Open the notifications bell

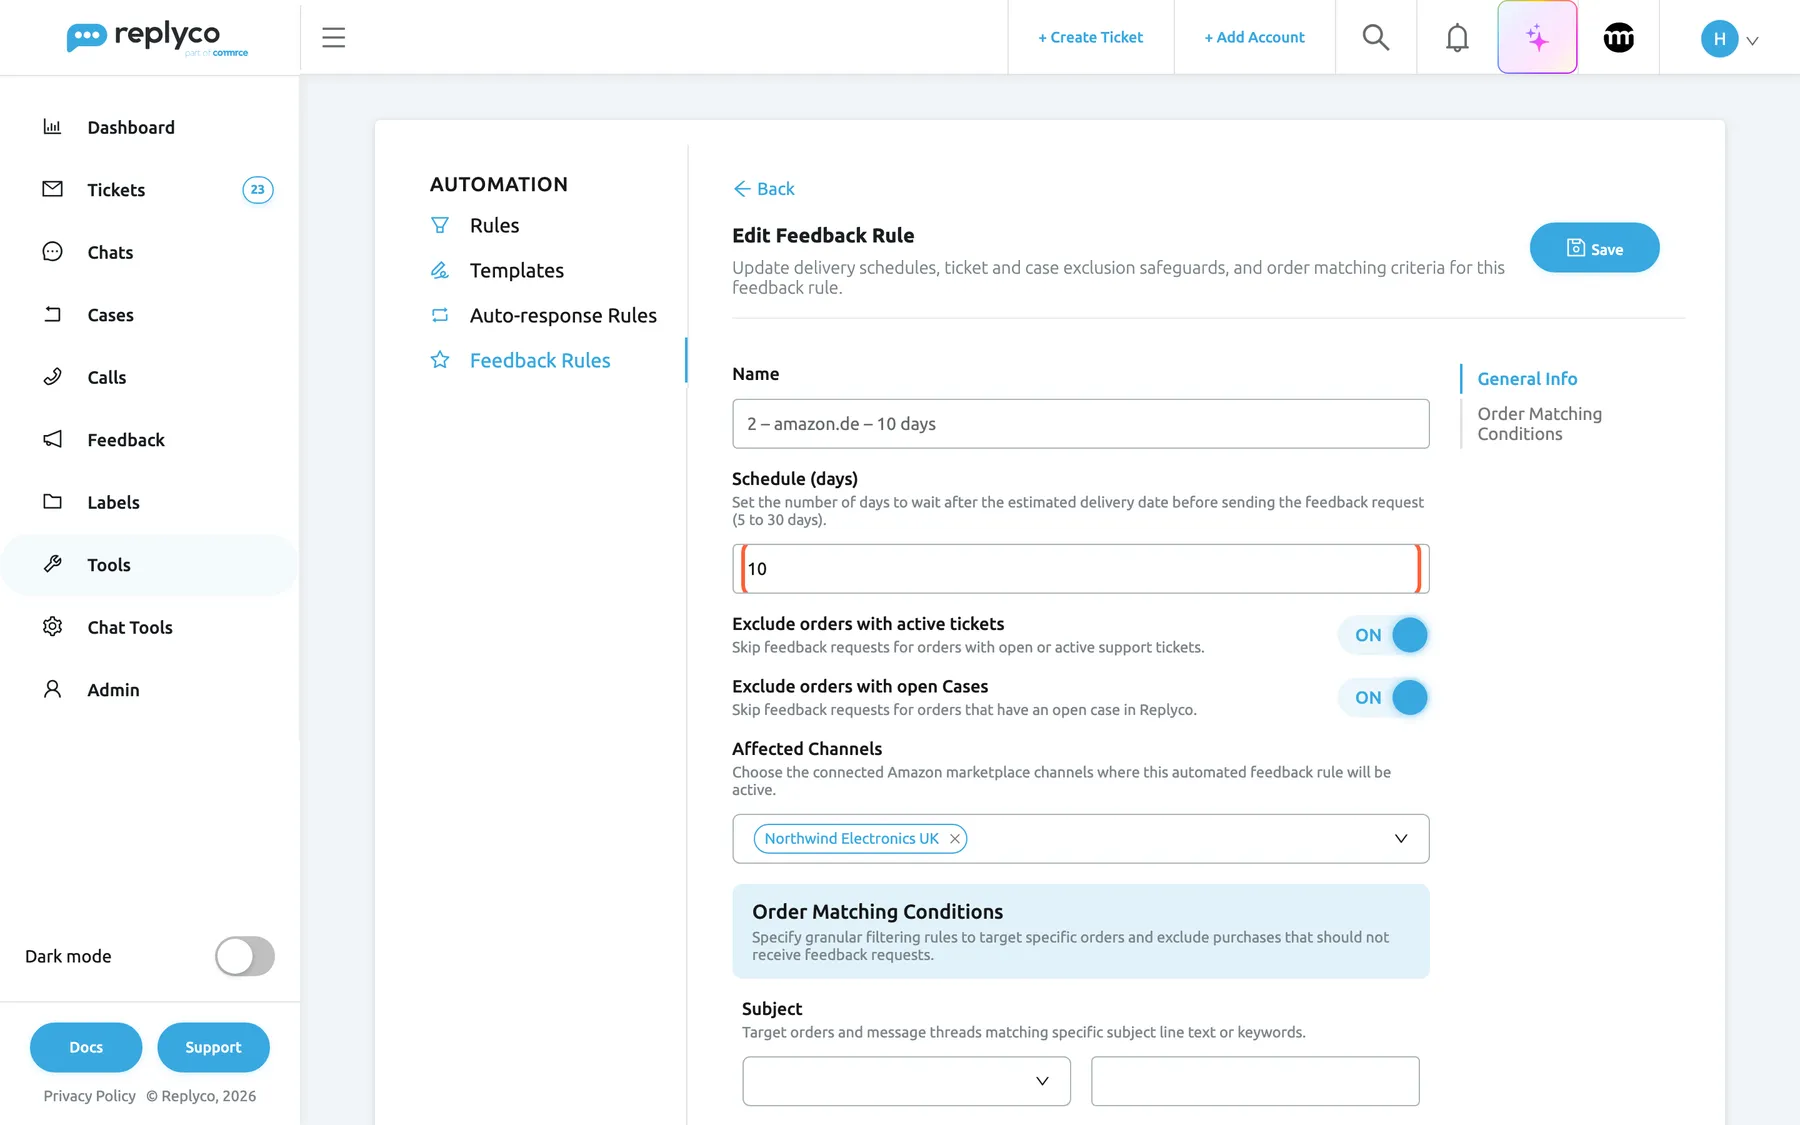coord(1457,38)
